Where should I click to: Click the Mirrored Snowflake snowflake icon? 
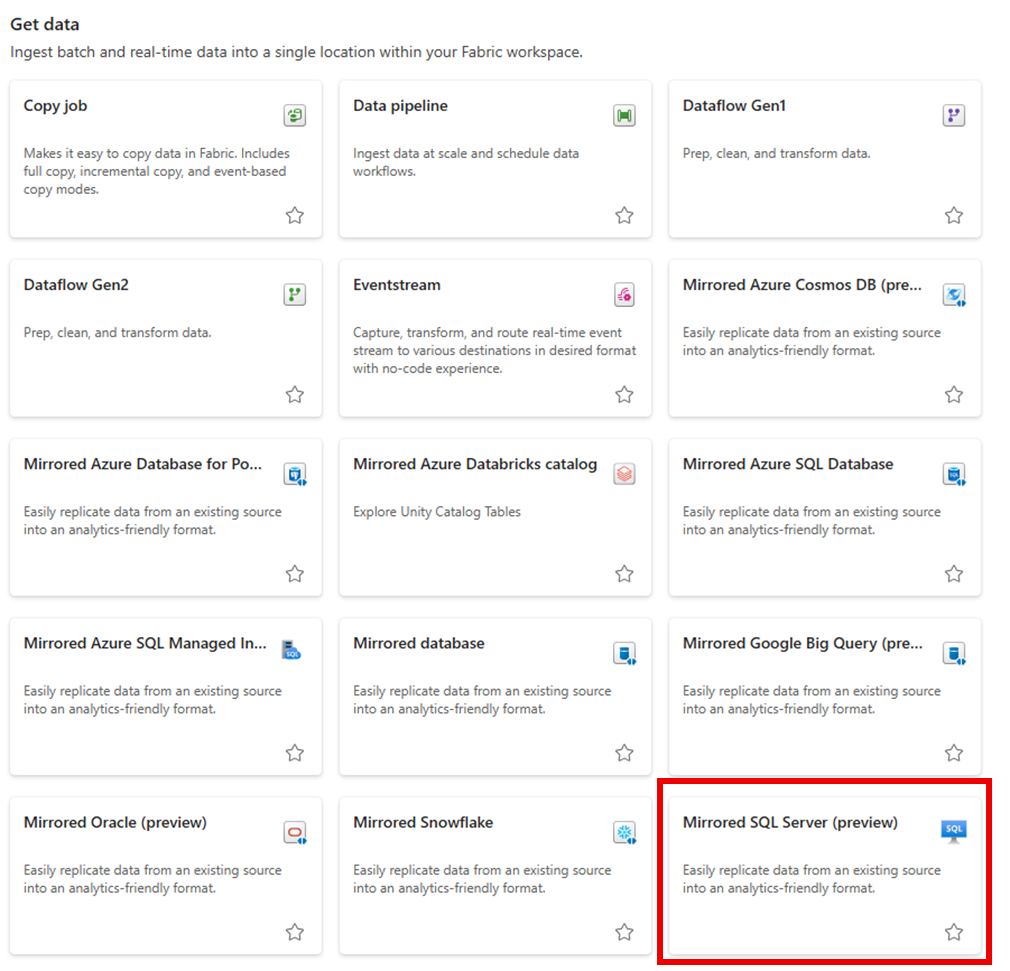point(624,832)
